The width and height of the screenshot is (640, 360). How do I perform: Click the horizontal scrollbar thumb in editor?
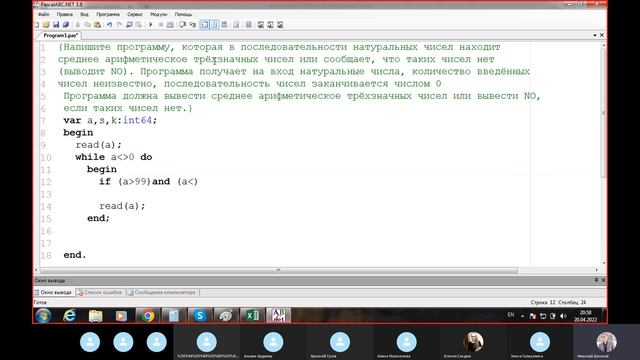tap(279, 270)
